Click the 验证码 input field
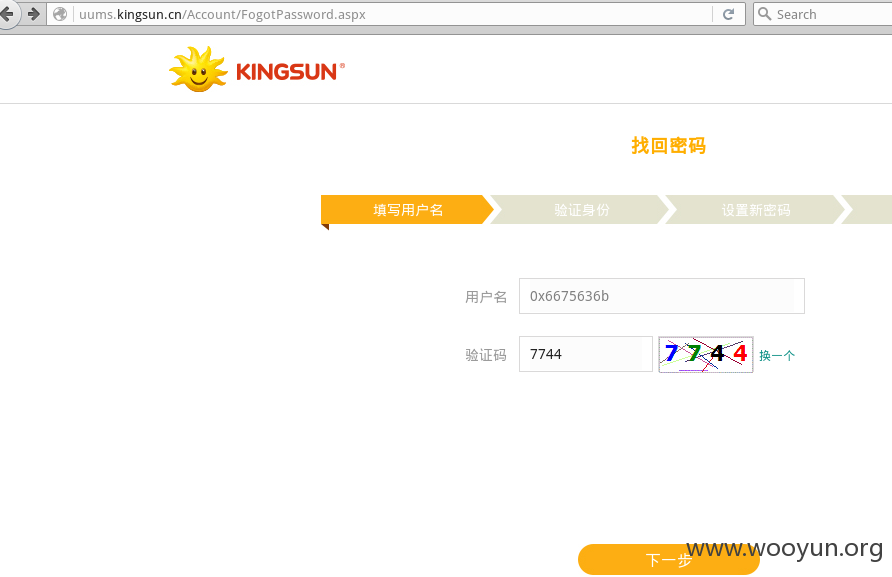The image size is (892, 577). click(x=585, y=354)
